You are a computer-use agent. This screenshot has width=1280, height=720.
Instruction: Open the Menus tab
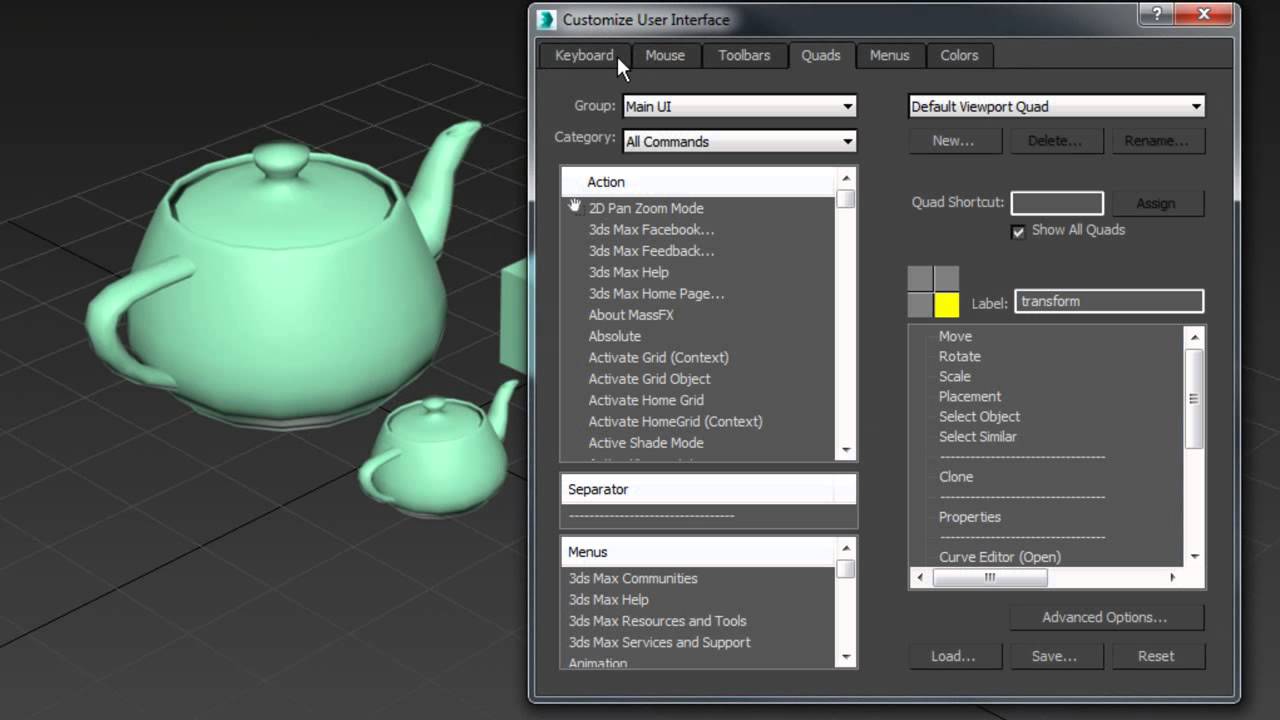click(x=889, y=55)
